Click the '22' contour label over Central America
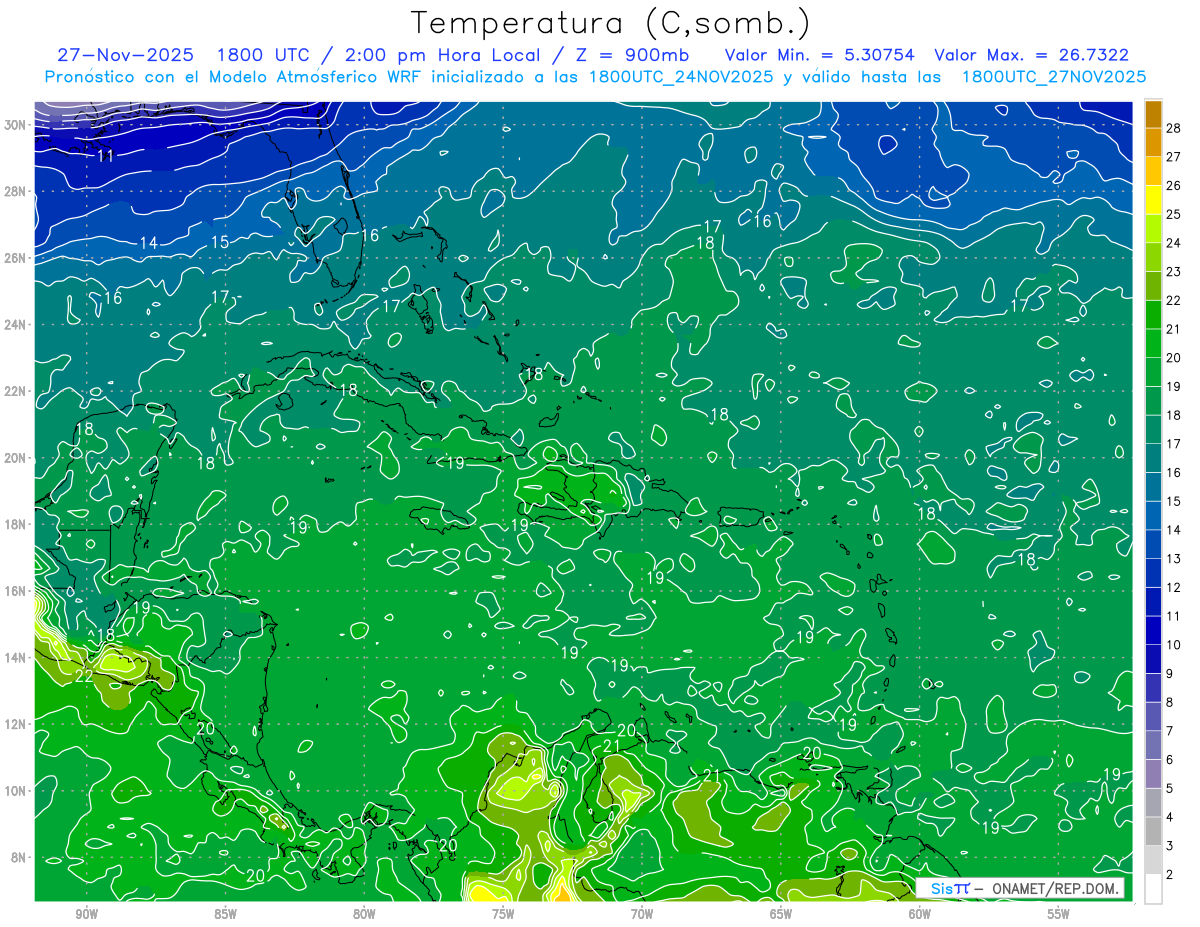The height and width of the screenshot is (927, 1200). pyautogui.click(x=85, y=675)
